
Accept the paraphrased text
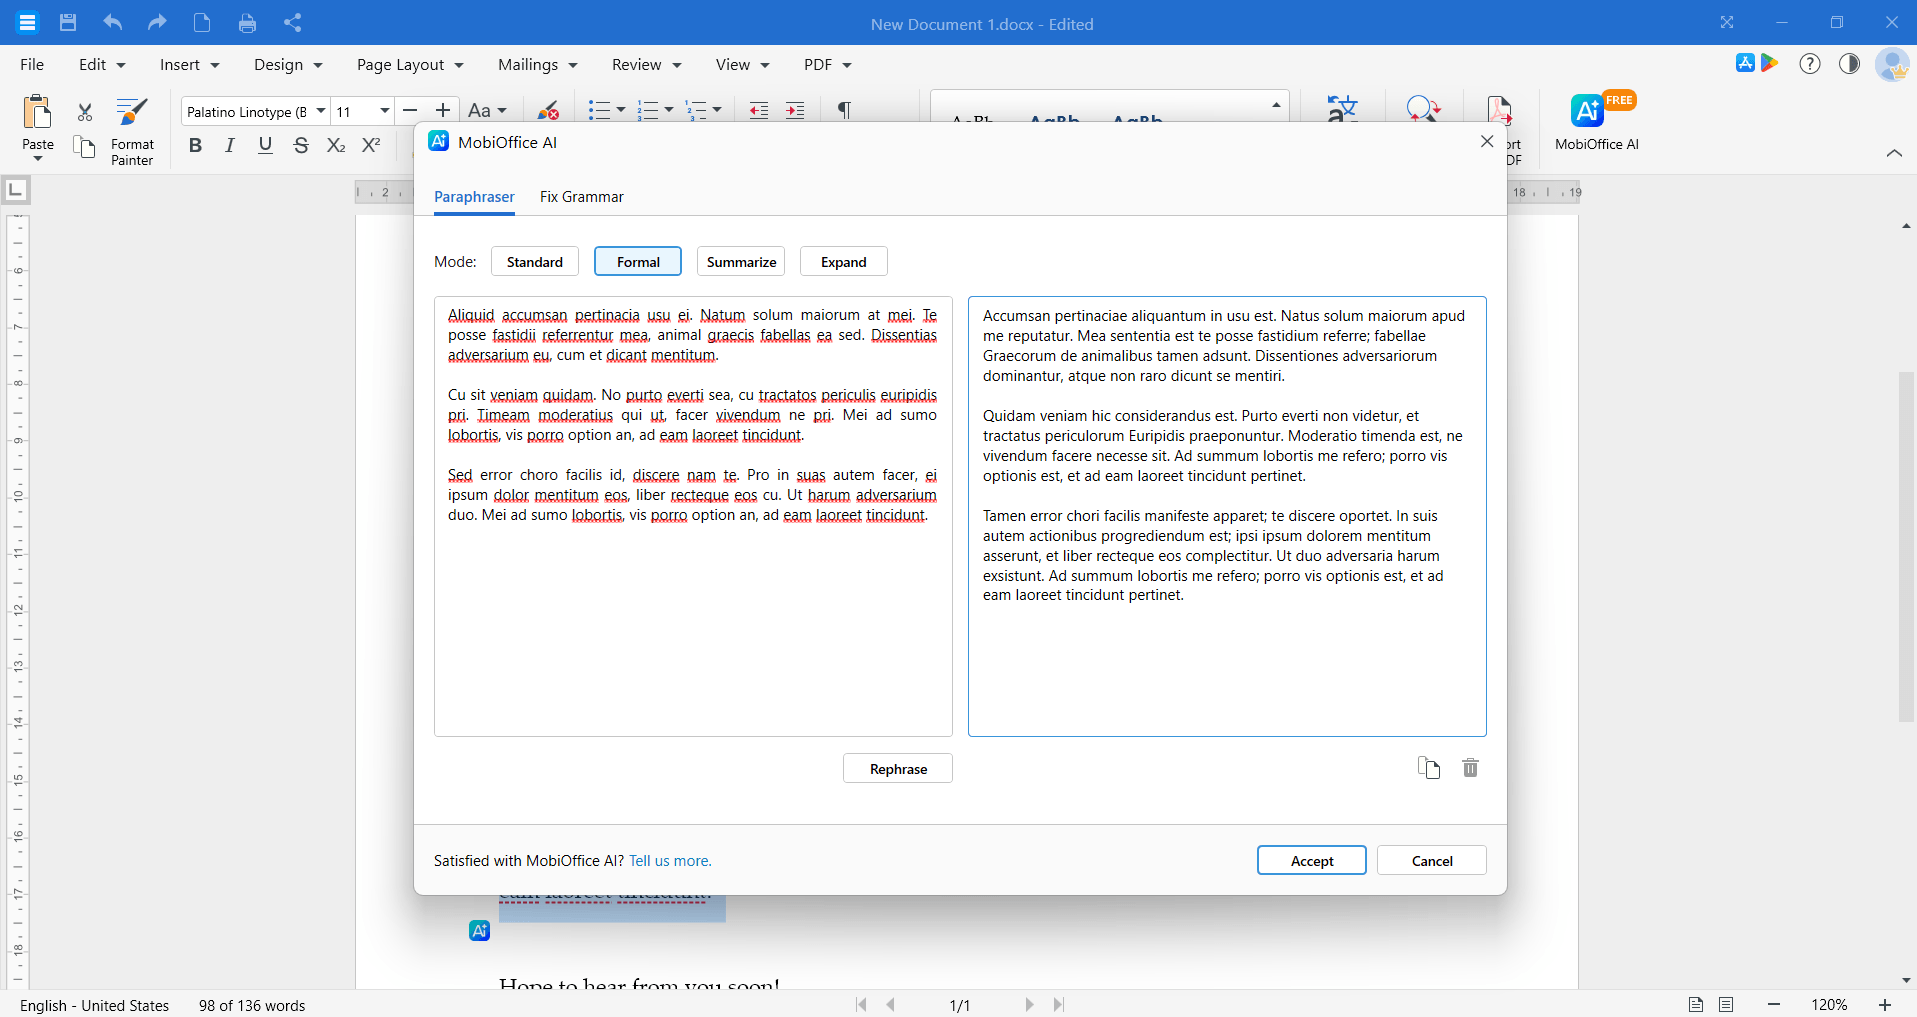point(1311,860)
